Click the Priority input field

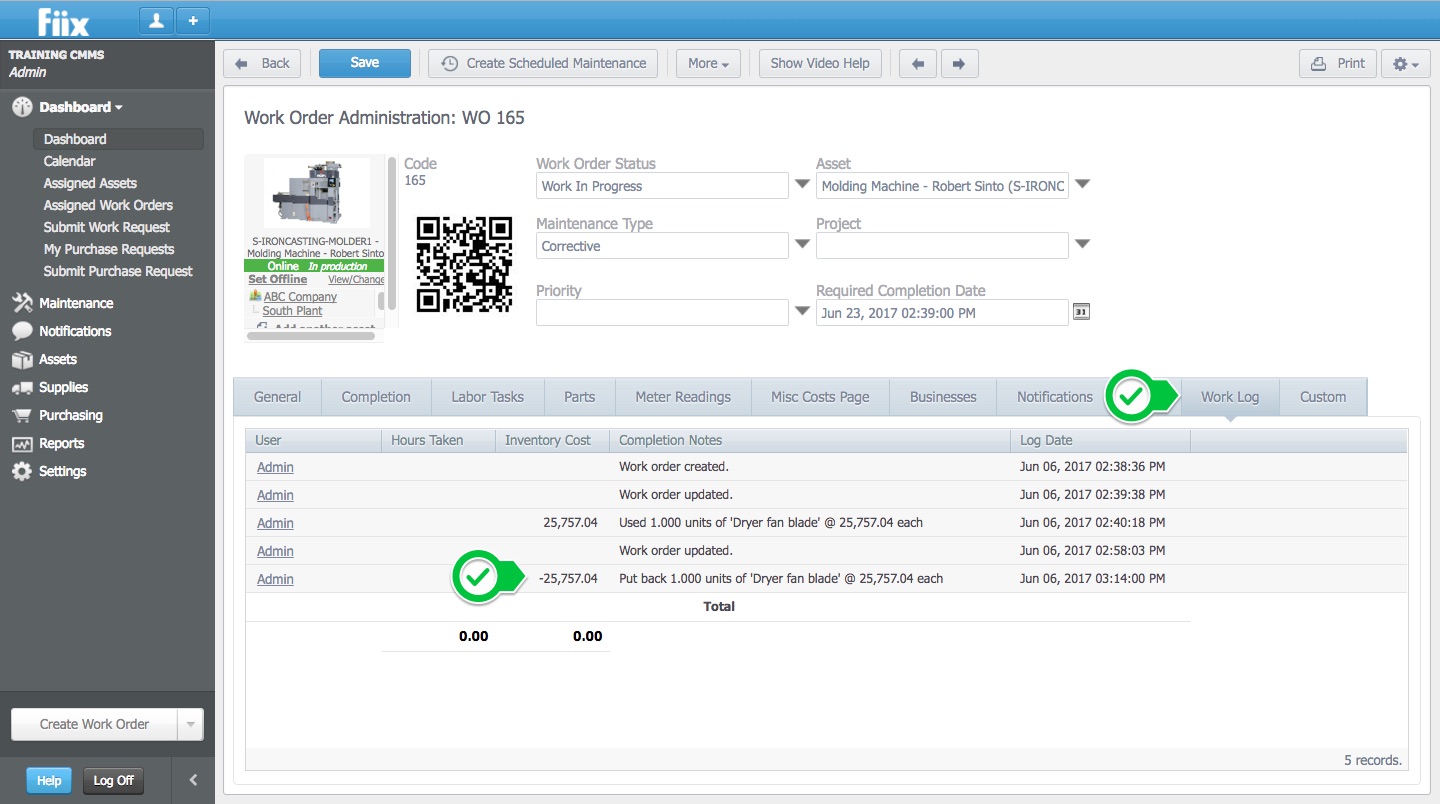(x=662, y=313)
